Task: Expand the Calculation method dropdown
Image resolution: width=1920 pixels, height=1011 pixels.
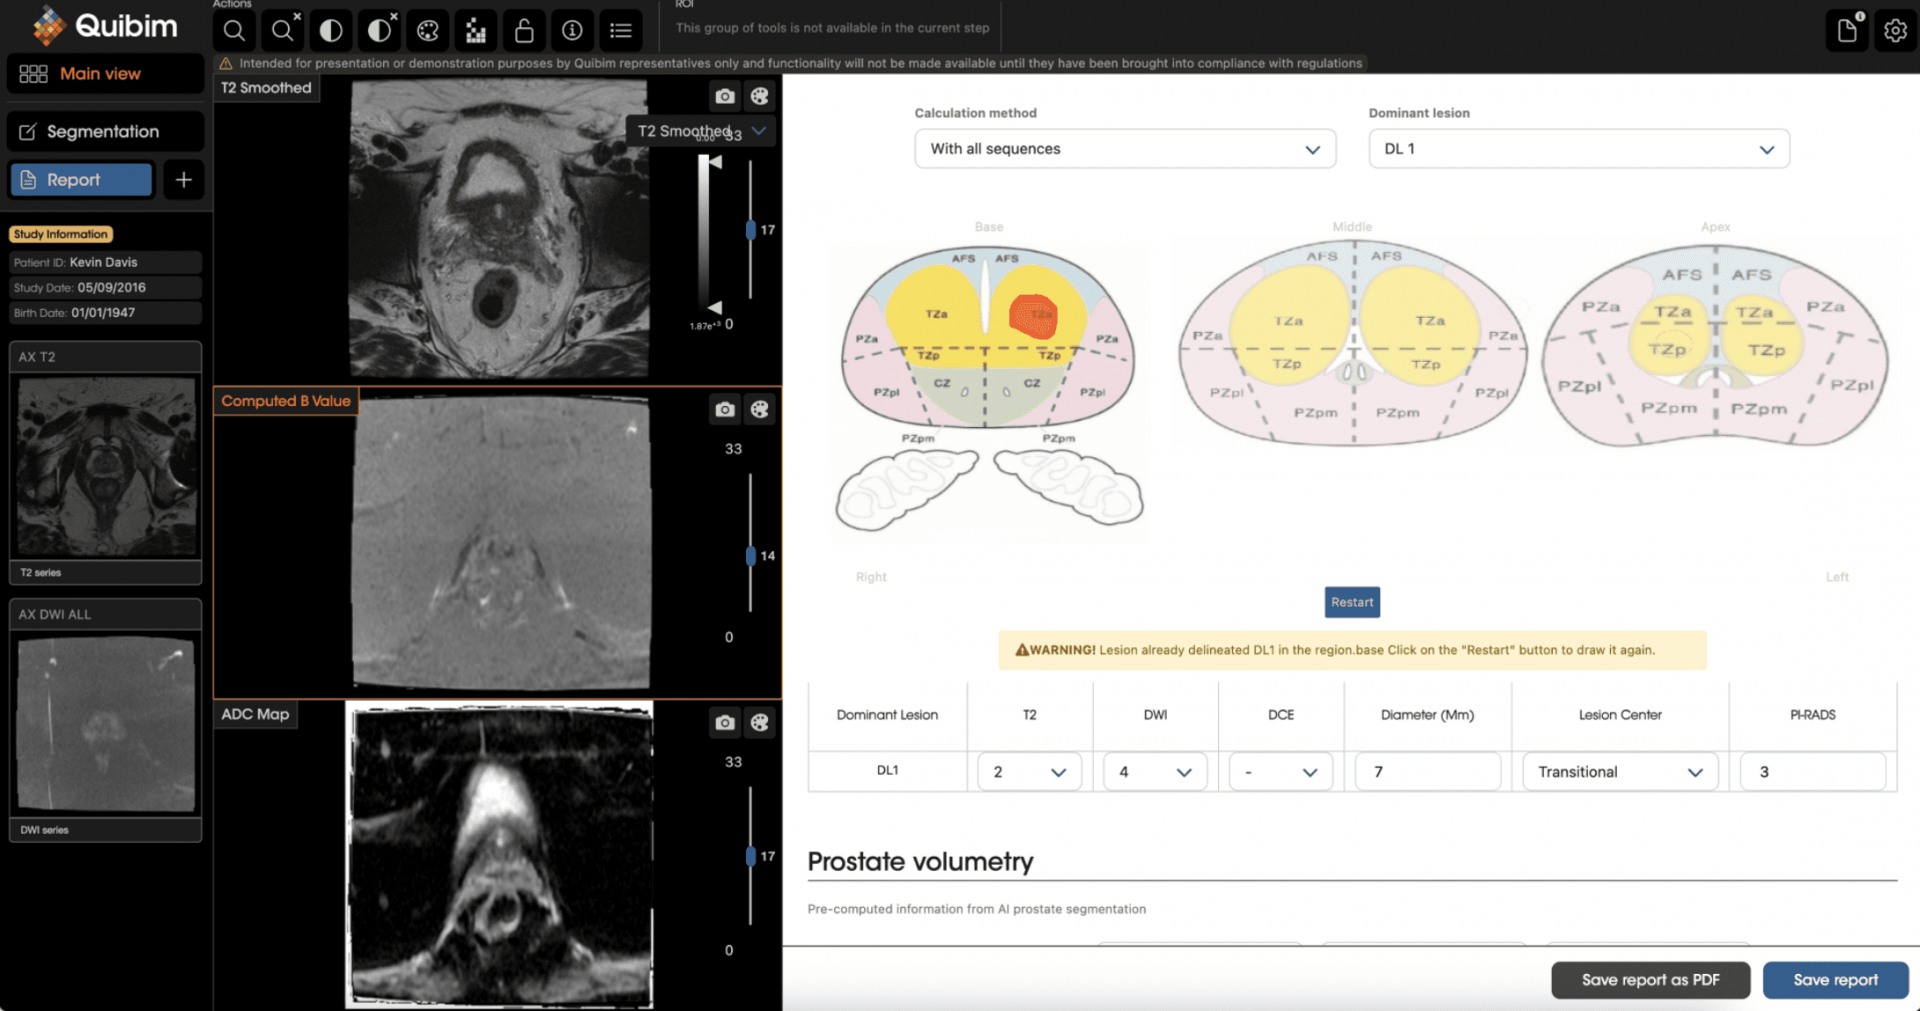Action: click(x=1124, y=149)
